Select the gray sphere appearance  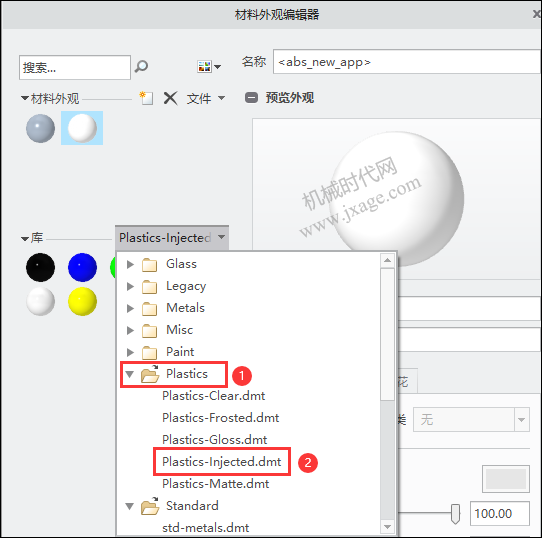click(40, 128)
